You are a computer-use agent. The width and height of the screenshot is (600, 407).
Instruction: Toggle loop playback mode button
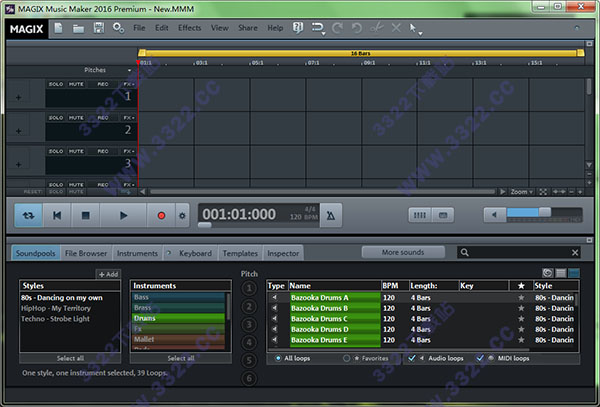[28, 216]
